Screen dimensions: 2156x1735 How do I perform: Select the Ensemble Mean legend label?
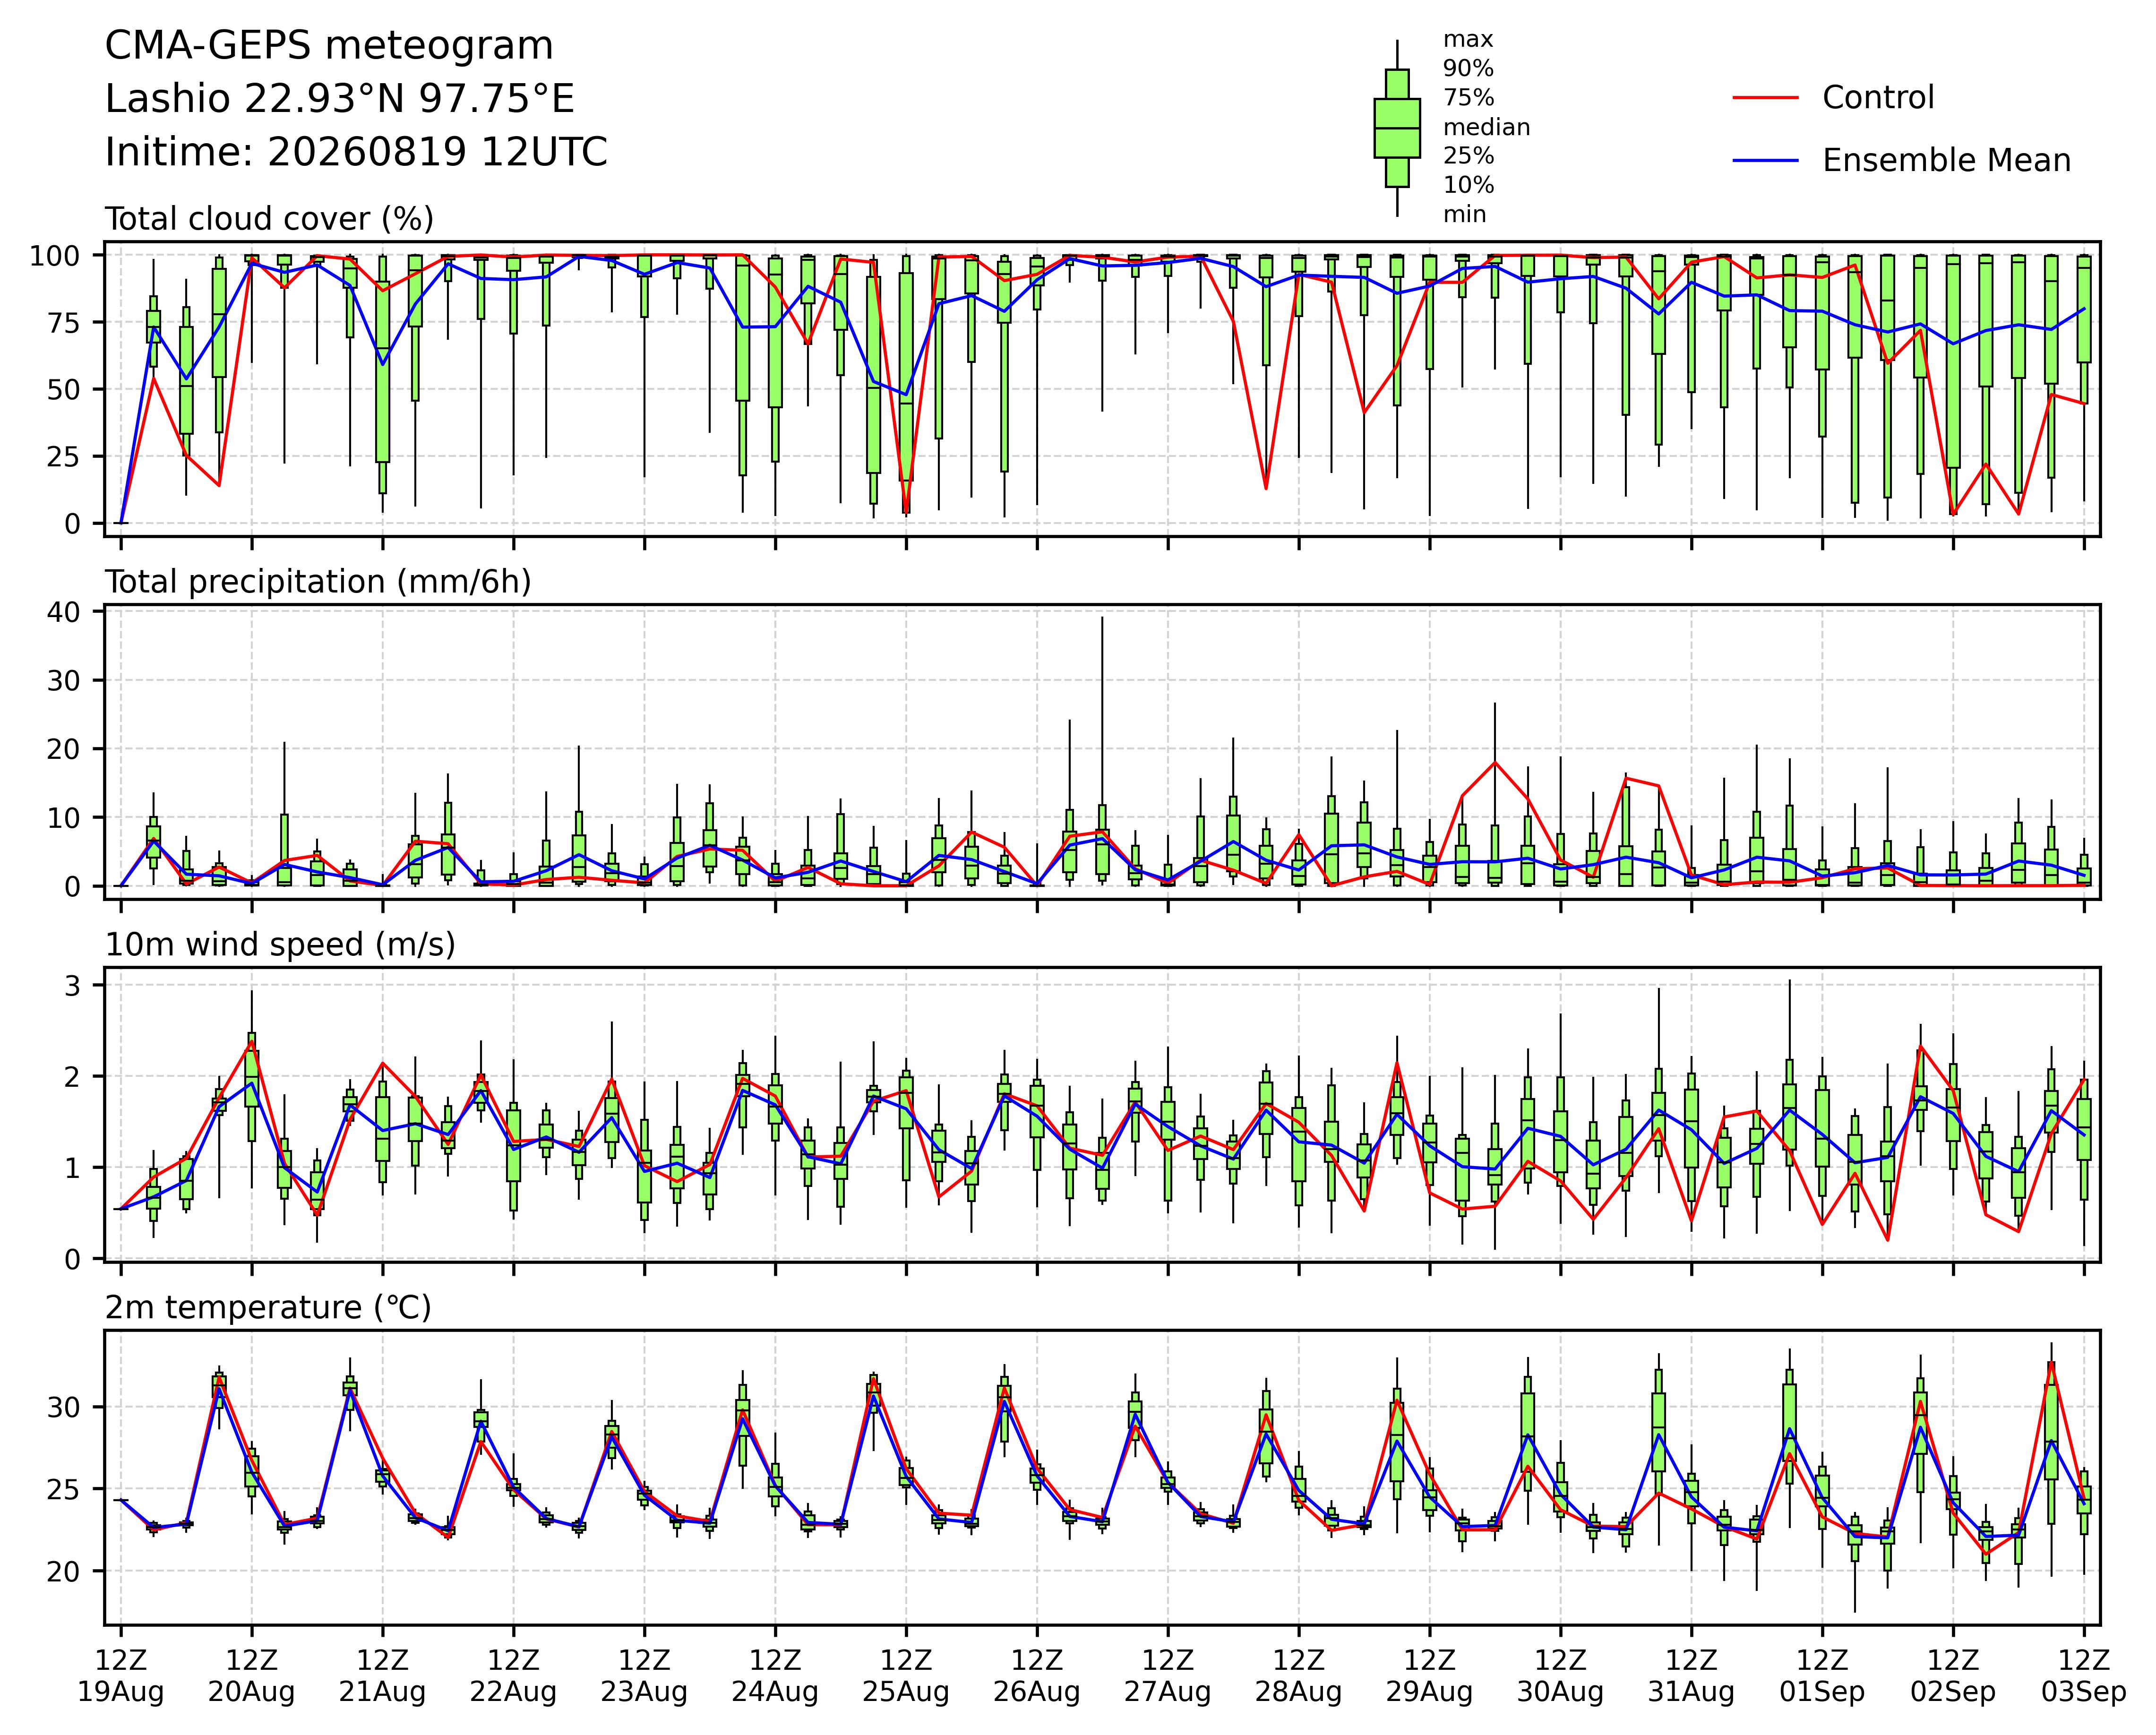[1946, 161]
